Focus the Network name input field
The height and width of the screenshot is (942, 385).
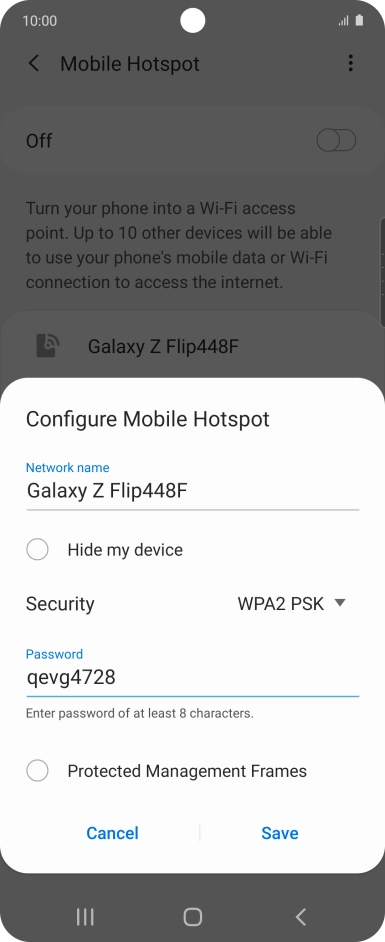pyautogui.click(x=192, y=491)
